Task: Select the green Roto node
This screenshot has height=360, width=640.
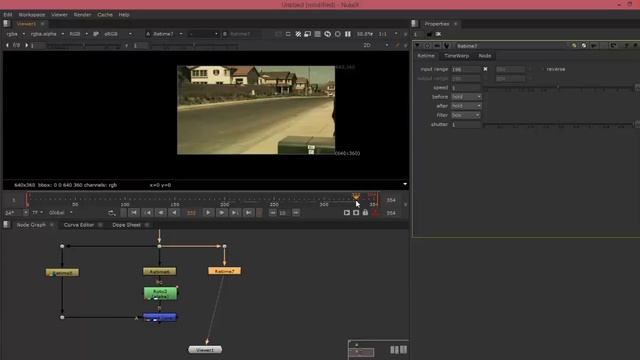Action: pyautogui.click(x=160, y=294)
